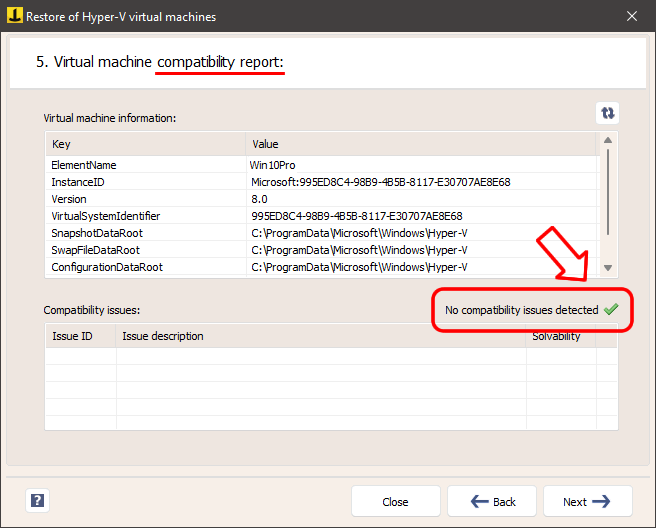Sort by the Value column header

coord(421,144)
